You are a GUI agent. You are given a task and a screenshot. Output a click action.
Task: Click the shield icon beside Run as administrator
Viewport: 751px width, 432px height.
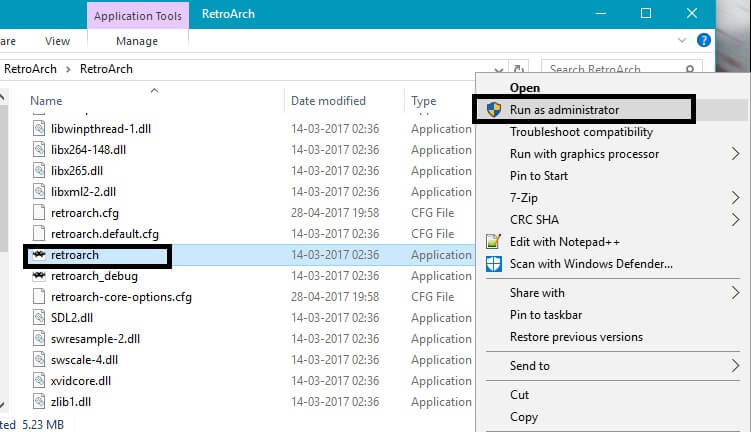[x=494, y=110]
